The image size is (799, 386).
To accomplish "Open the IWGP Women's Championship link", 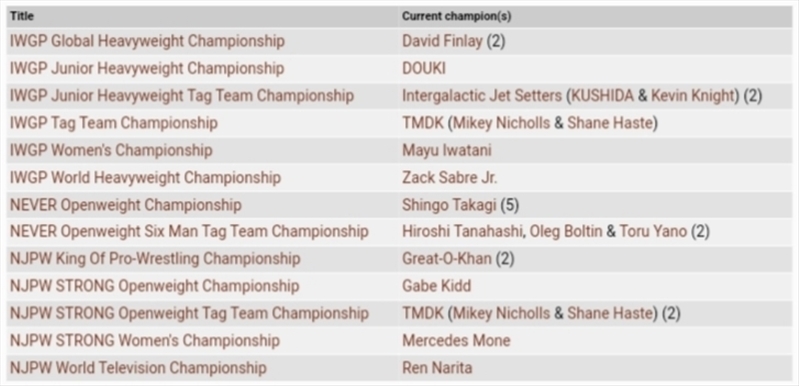I will pyautogui.click(x=111, y=150).
